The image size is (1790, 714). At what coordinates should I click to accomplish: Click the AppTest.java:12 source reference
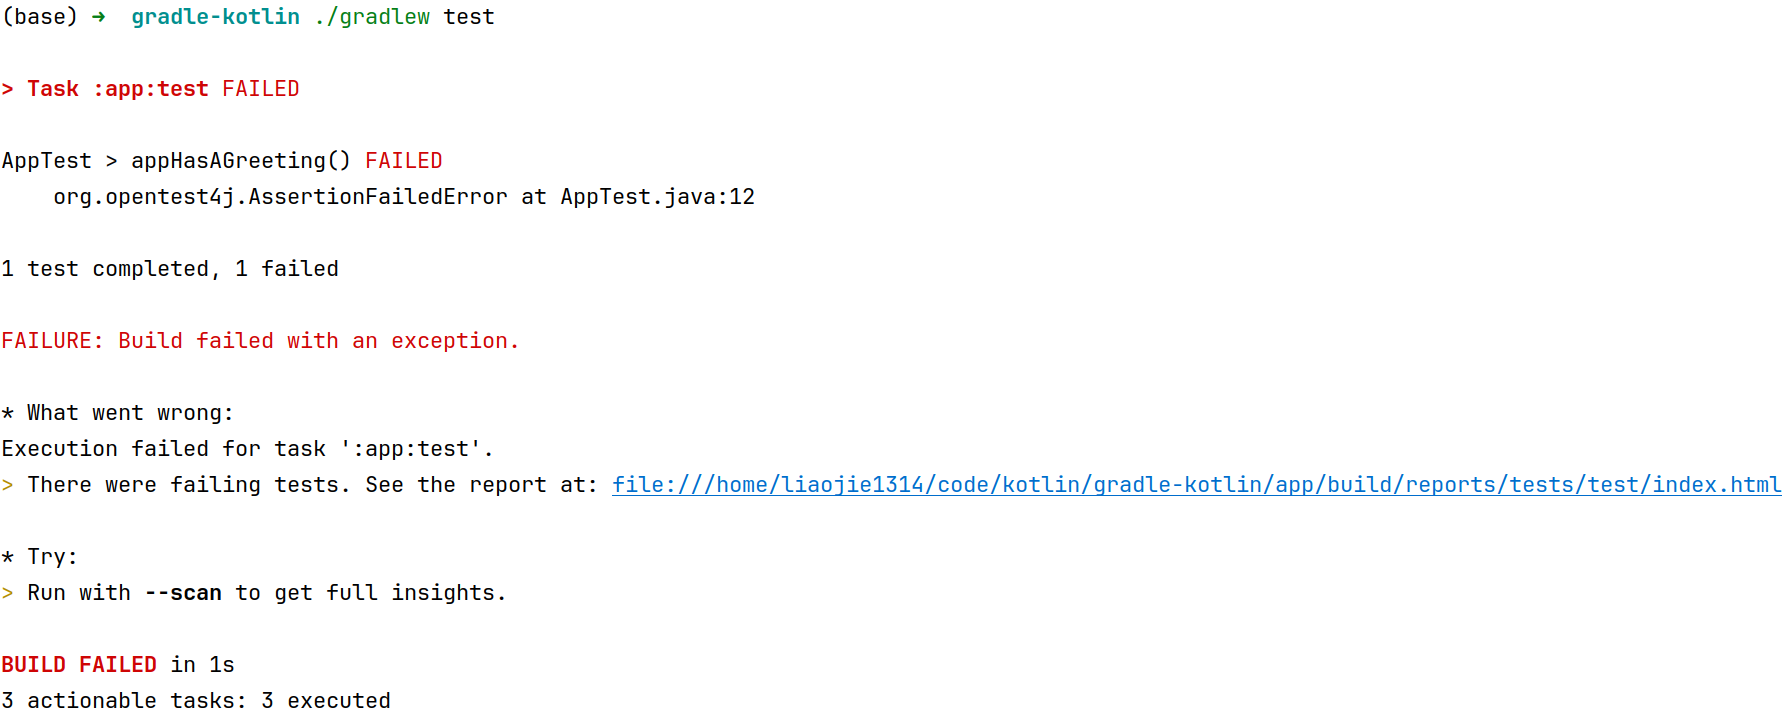coord(658,197)
